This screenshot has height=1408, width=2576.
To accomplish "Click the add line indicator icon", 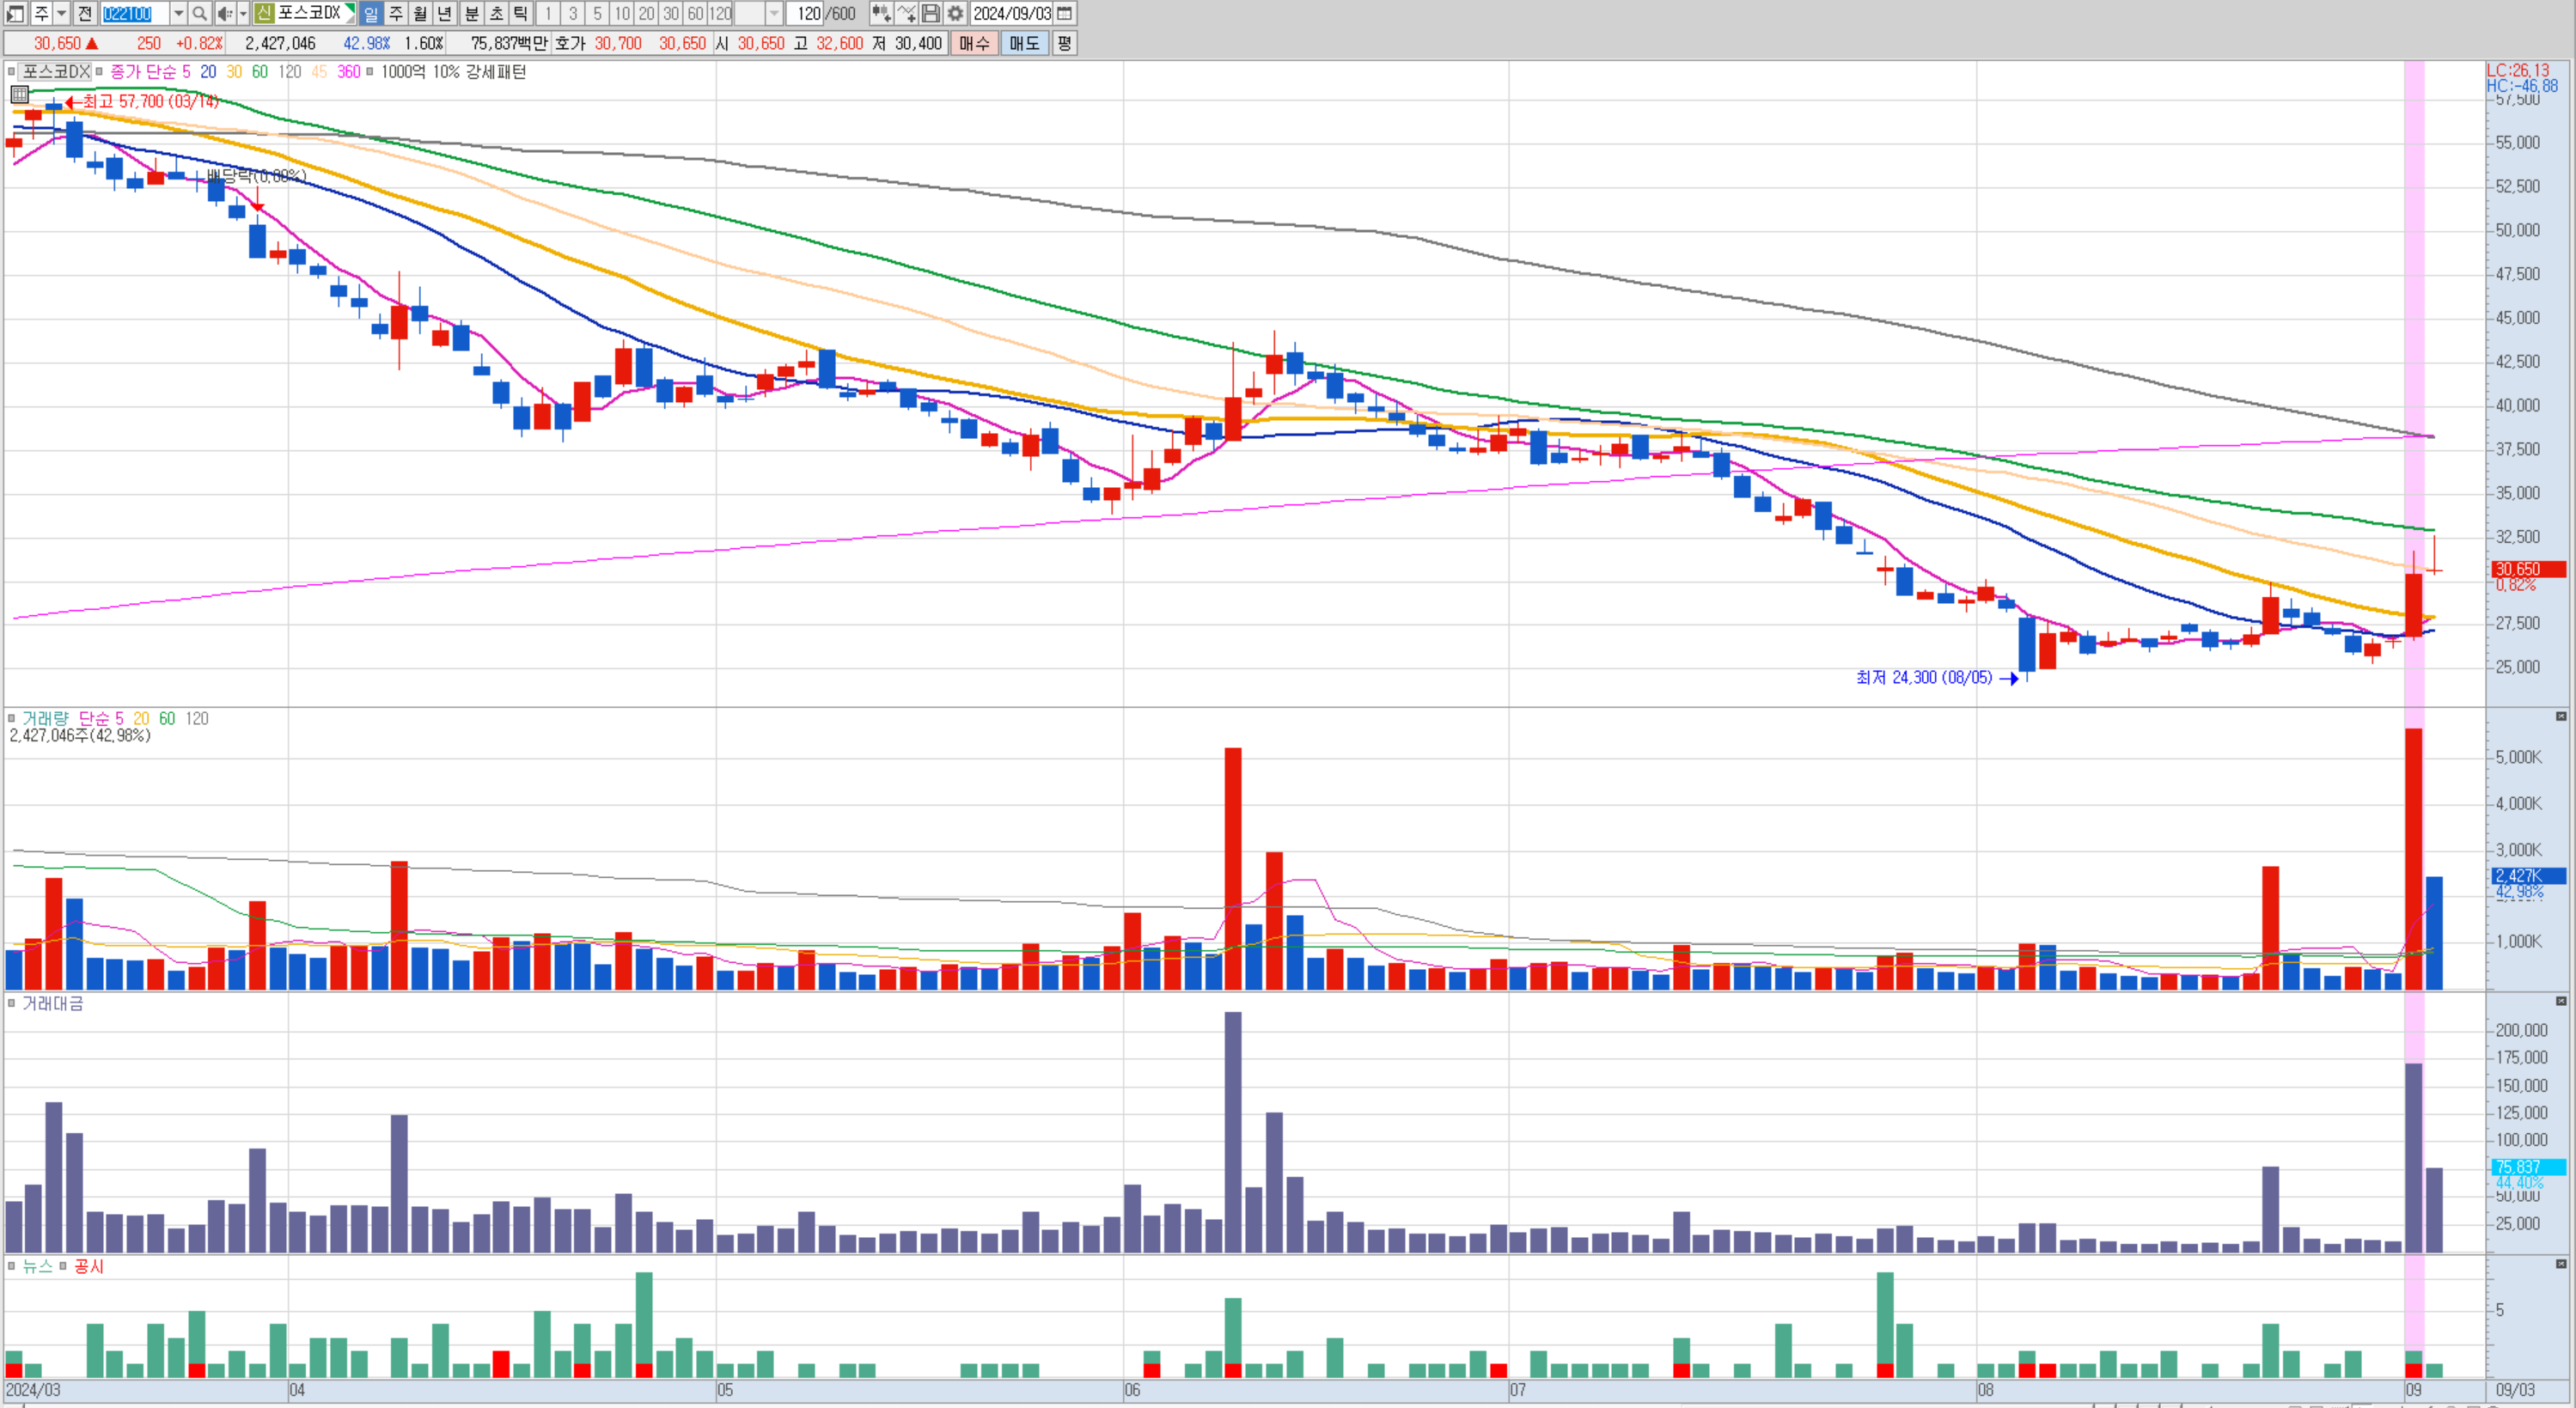I will tap(906, 13).
